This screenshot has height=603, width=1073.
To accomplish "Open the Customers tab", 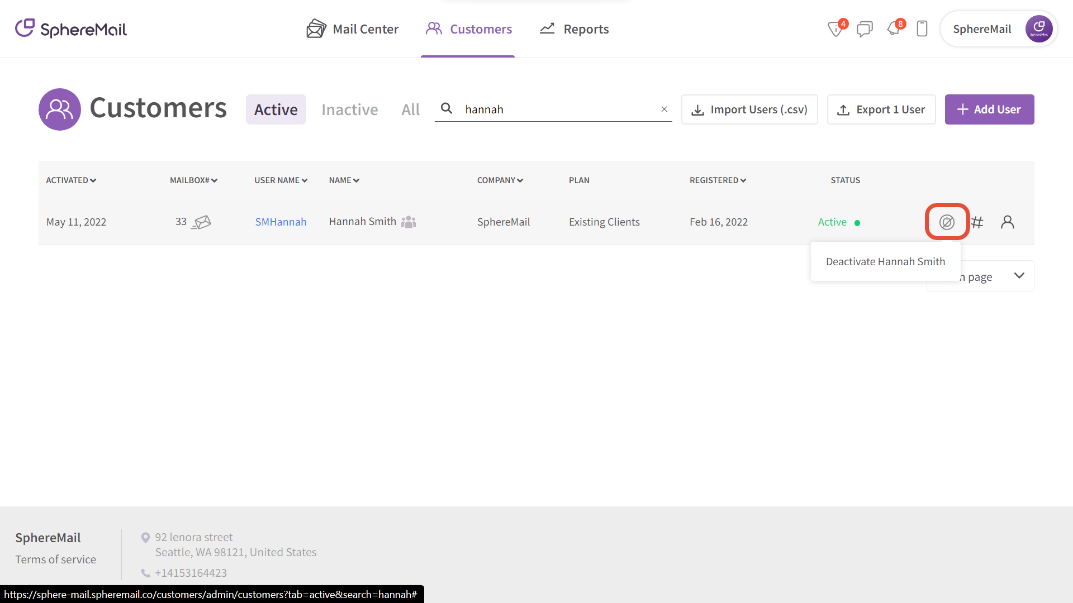I will 469,29.
